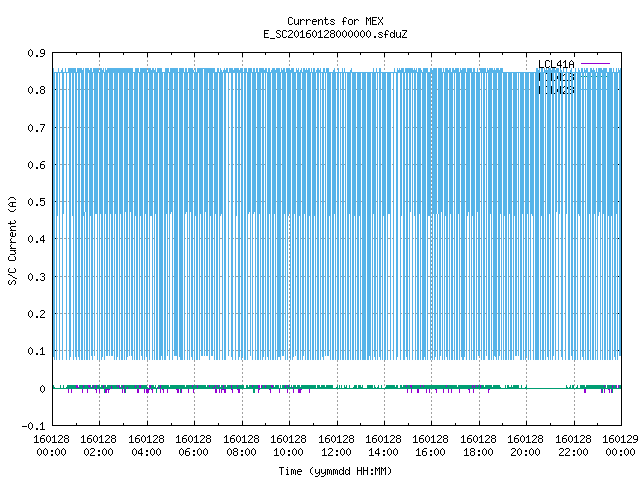
Task: Click the 0.6 y-axis tick label
Action: [36, 165]
